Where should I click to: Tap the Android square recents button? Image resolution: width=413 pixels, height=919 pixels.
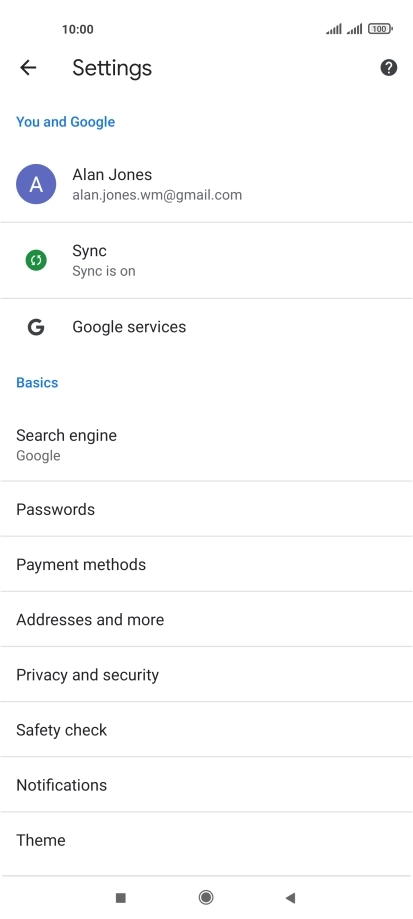[121, 897]
